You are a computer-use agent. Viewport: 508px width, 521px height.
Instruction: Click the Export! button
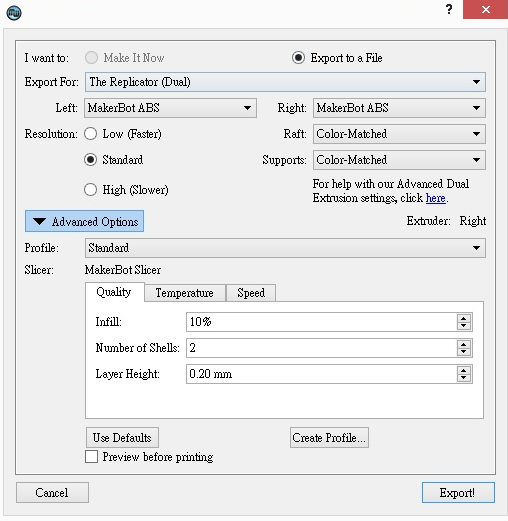[458, 492]
